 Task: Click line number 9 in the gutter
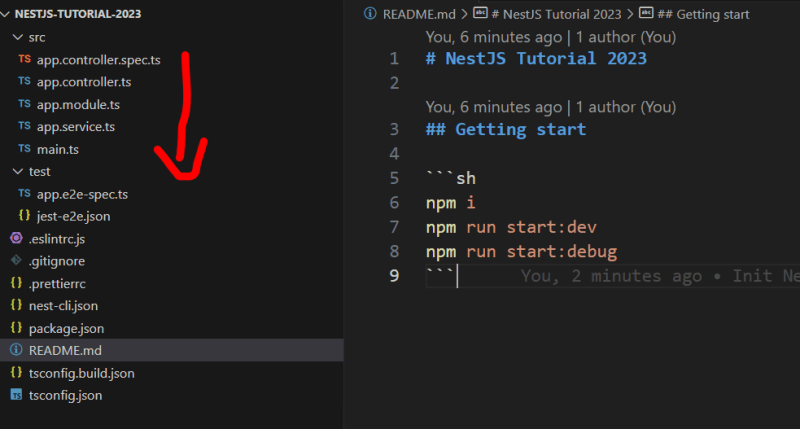coord(394,276)
